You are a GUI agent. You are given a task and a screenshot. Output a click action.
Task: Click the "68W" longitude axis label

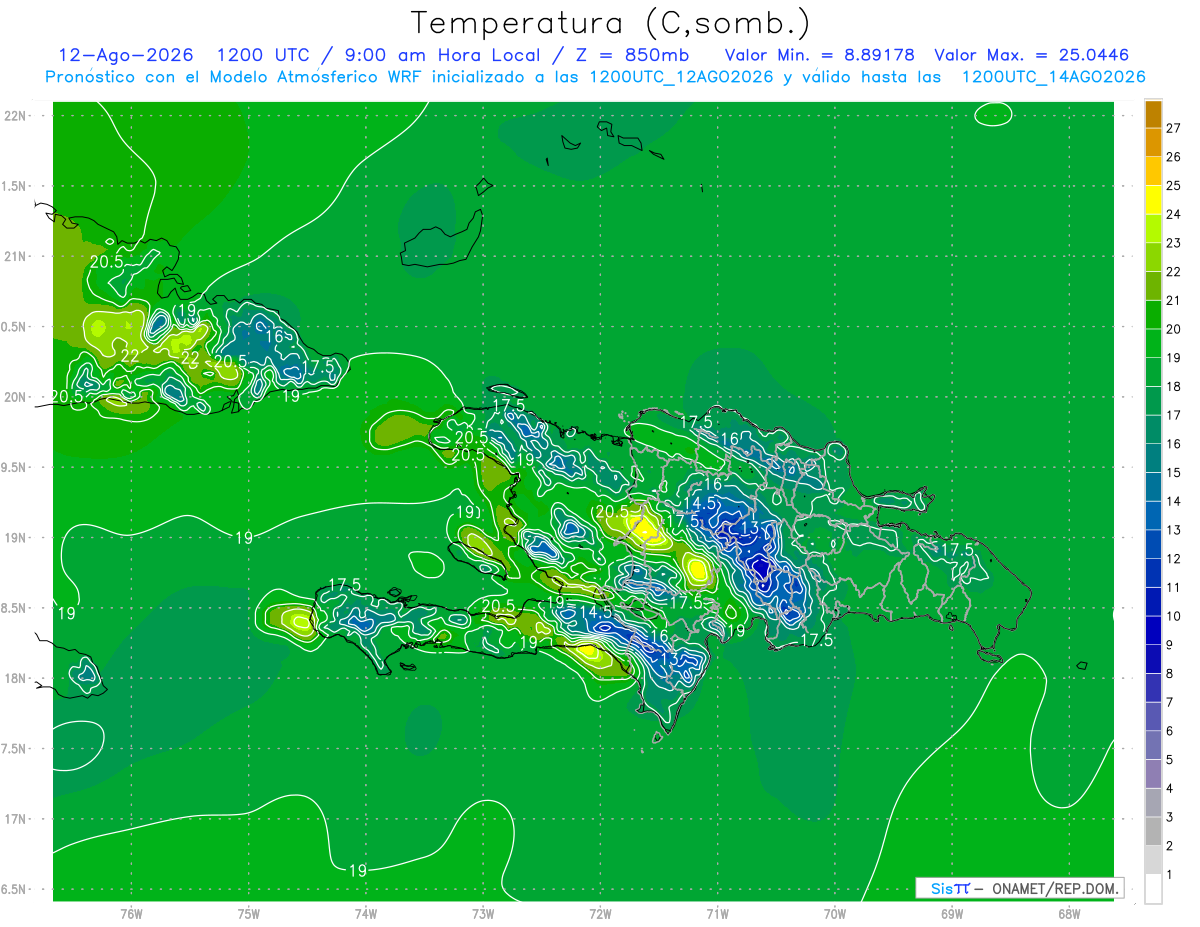[x=1069, y=914]
